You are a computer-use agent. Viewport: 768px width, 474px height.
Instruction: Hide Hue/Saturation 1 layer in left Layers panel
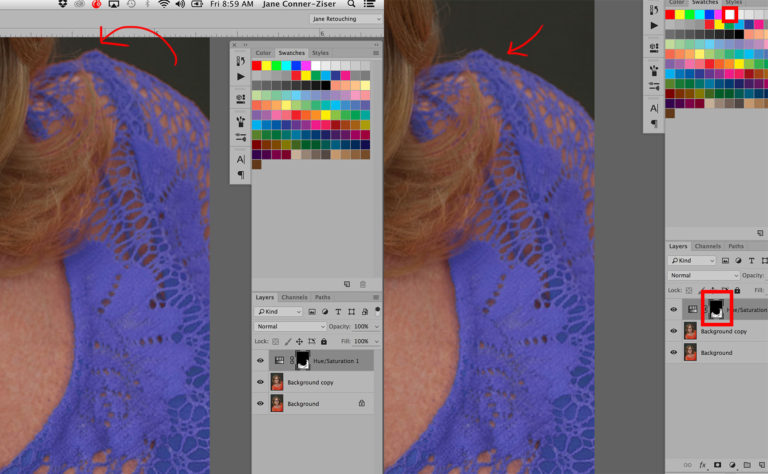point(260,360)
